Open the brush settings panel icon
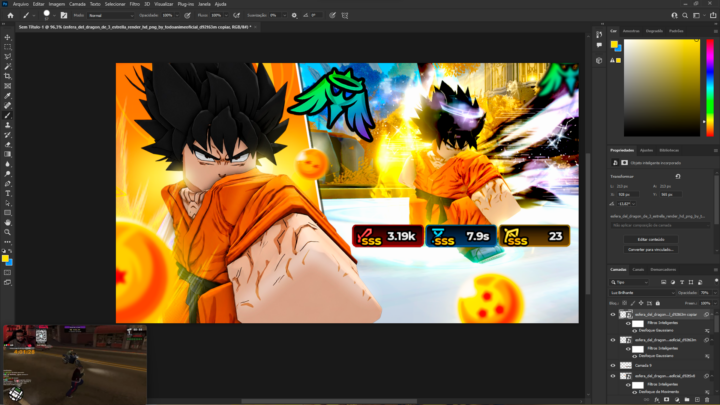Viewport: 720px width, 405px height. coord(64,15)
